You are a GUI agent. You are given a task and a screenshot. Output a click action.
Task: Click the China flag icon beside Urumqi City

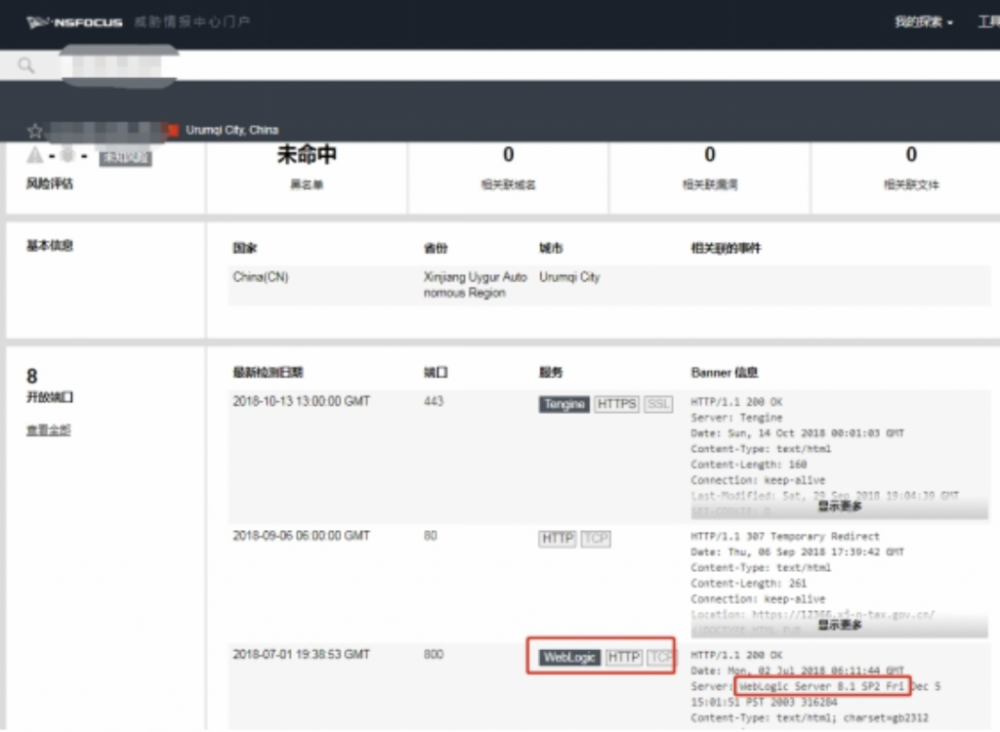(x=170, y=130)
